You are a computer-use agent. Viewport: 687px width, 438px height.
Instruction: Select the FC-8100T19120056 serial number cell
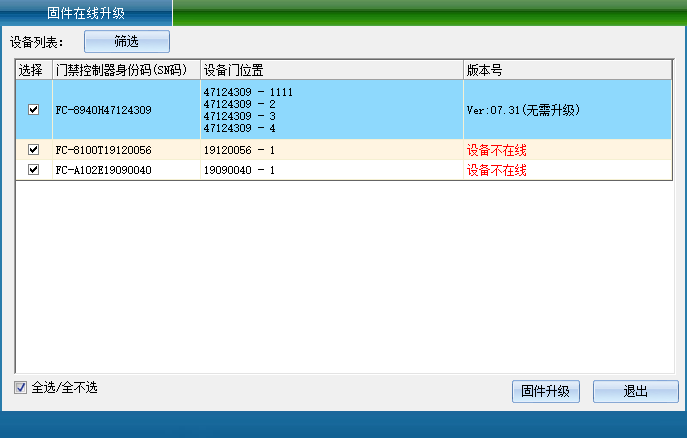pos(104,150)
